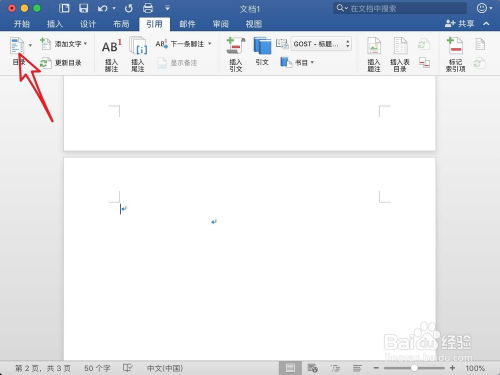Click the Save icon in title bar
The image size is (500, 375).
(x=83, y=8)
